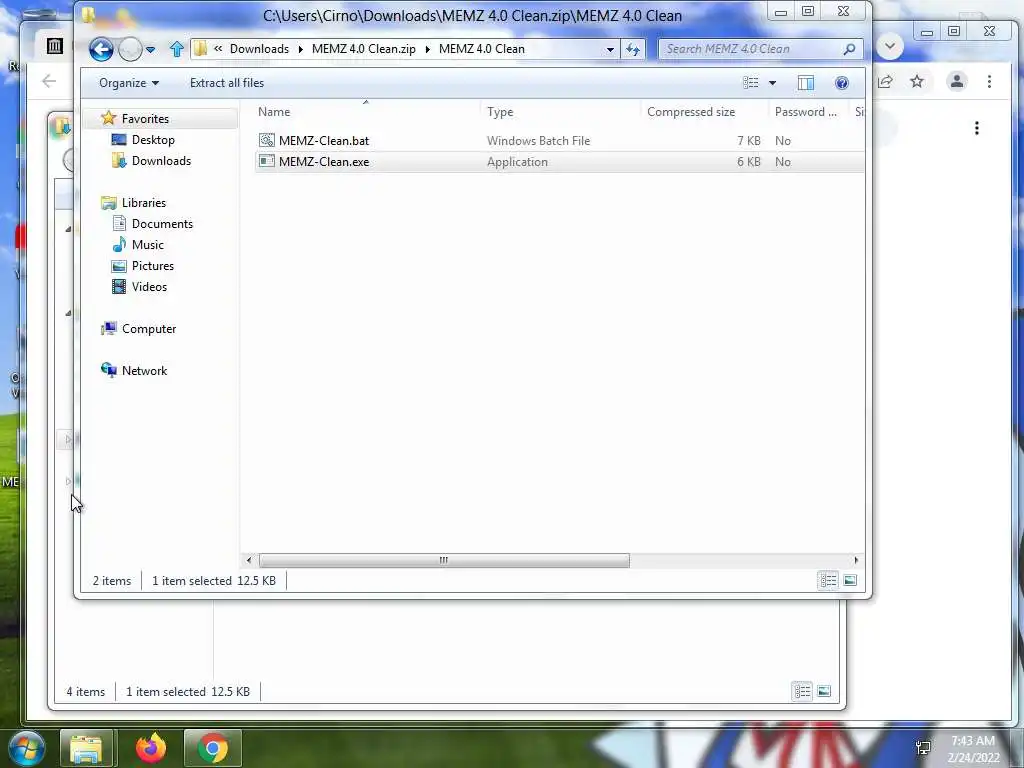Click the address bar folder icon

click(x=200, y=49)
